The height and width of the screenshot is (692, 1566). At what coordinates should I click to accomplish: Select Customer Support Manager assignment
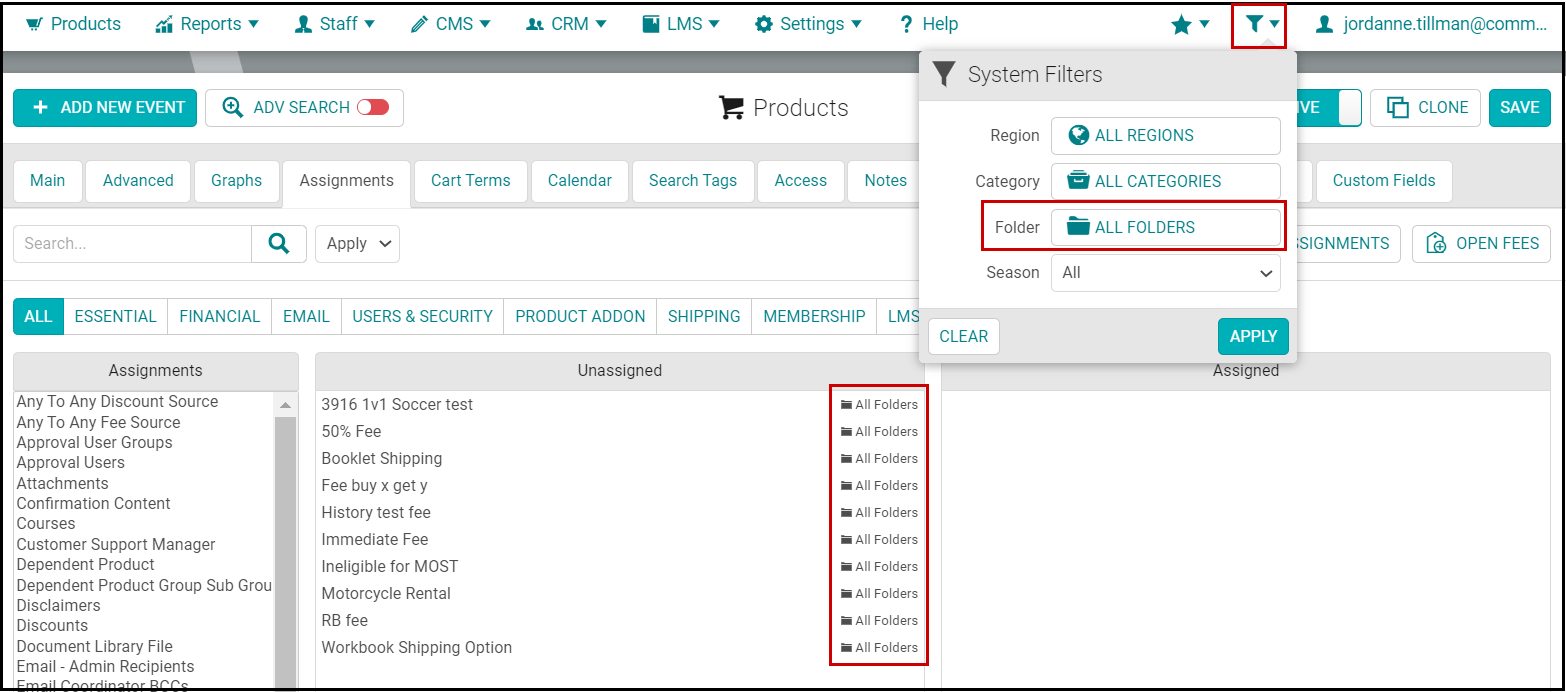pyautogui.click(x=116, y=545)
